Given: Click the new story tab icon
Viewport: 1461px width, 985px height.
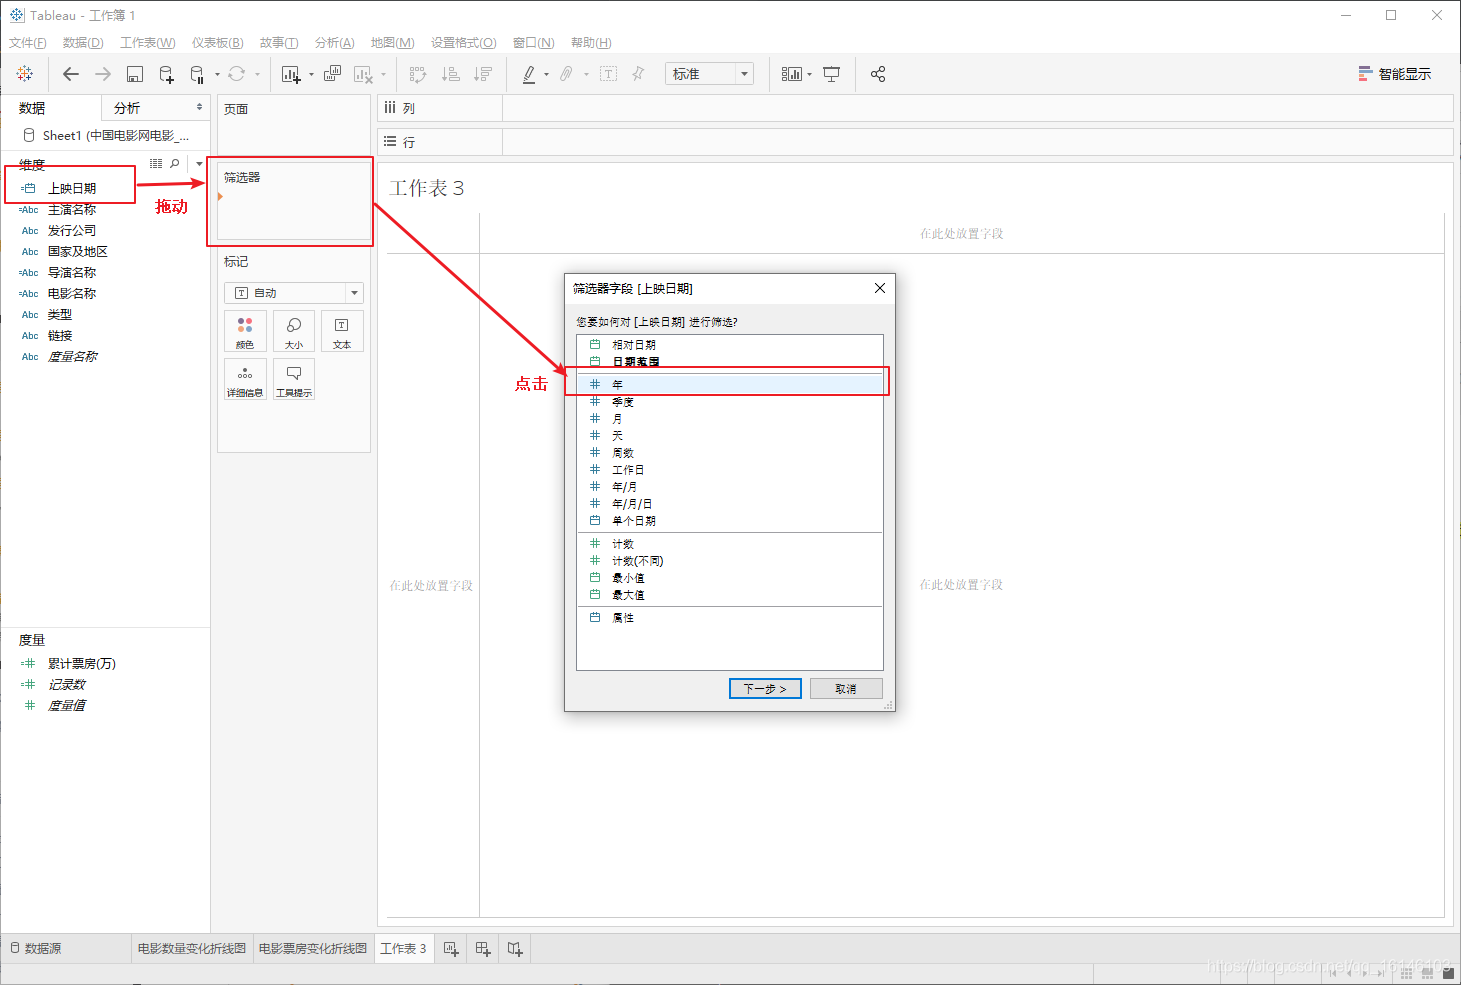Looking at the screenshot, I should 515,948.
